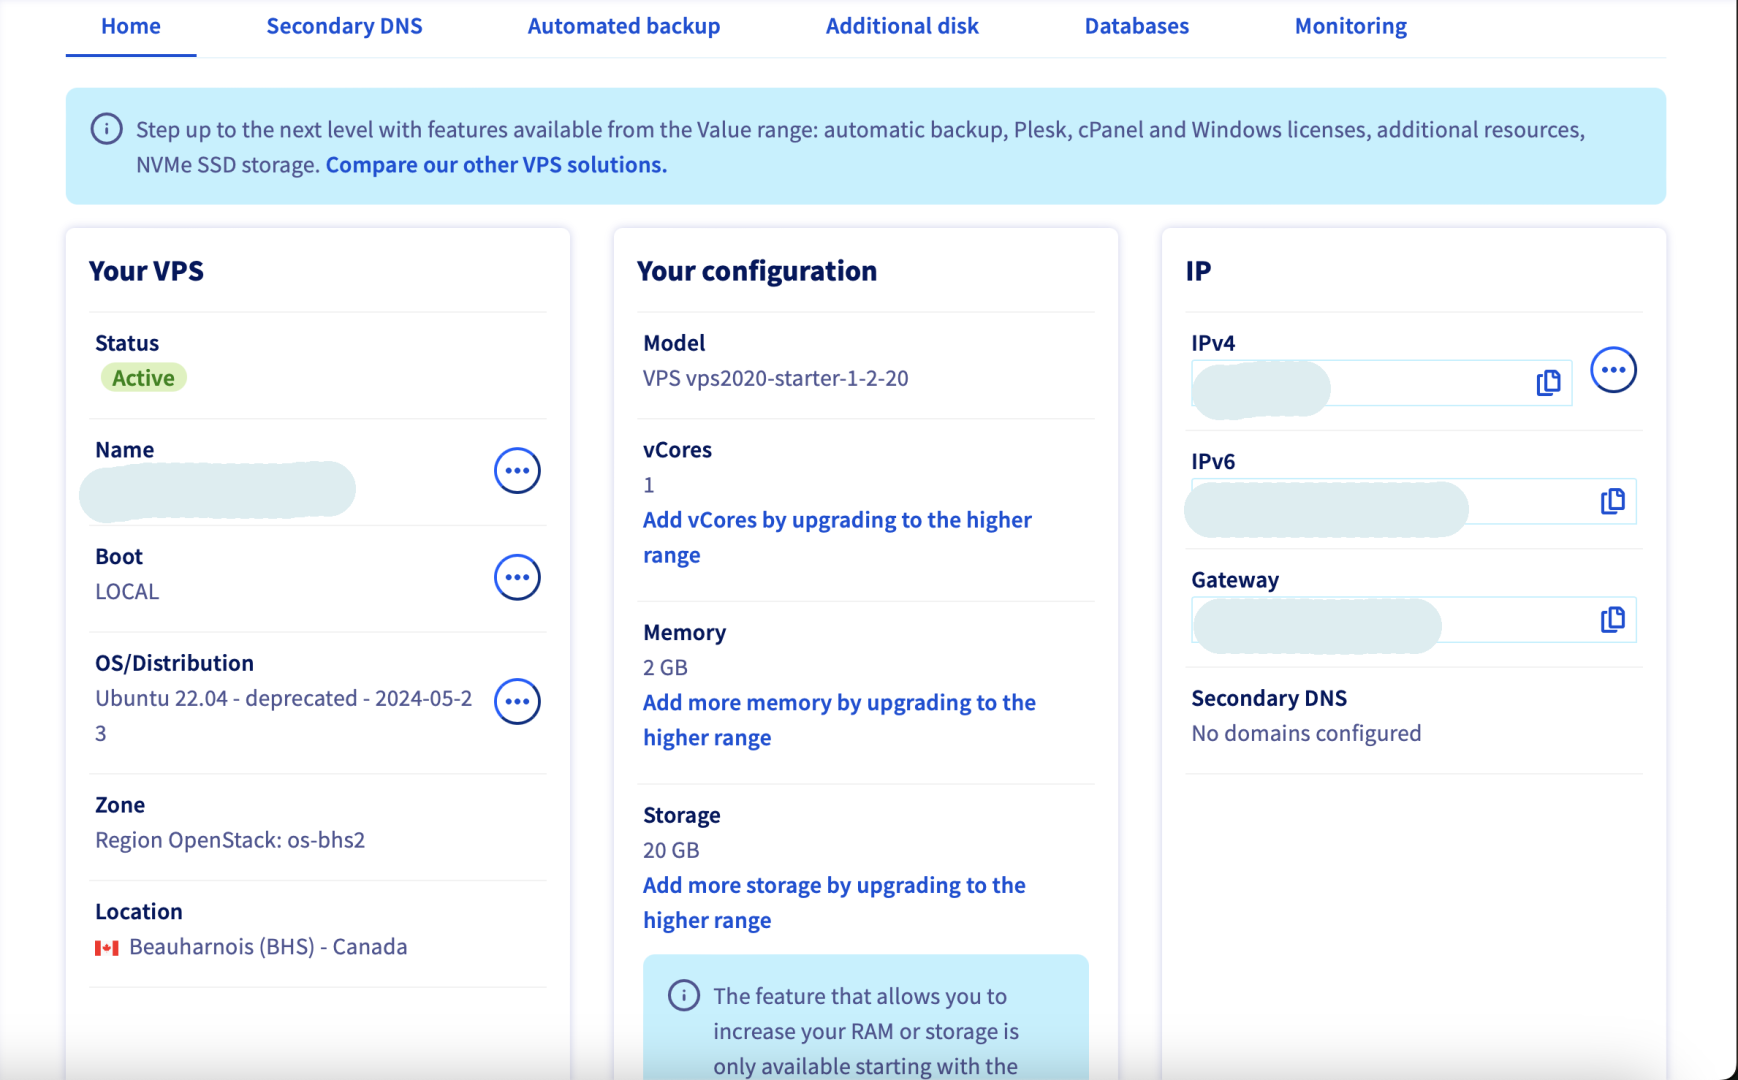Select the model text VPS vps2020-starter-1-2-20

[x=776, y=378]
